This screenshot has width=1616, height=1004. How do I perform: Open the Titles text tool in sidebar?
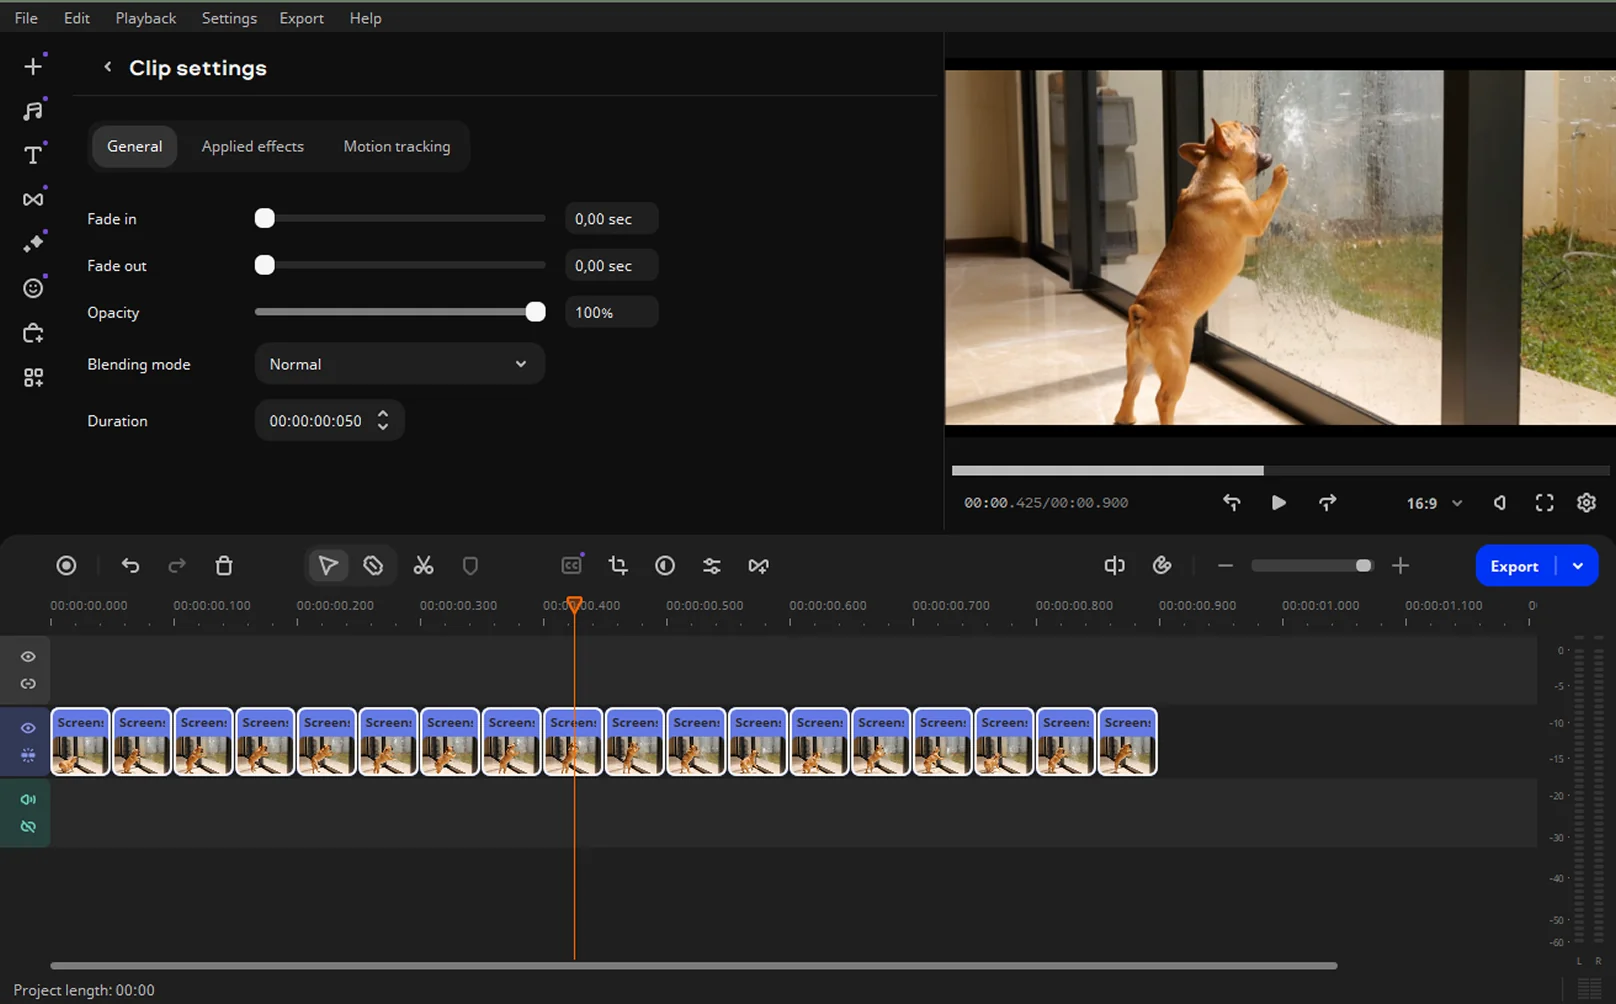pyautogui.click(x=33, y=155)
